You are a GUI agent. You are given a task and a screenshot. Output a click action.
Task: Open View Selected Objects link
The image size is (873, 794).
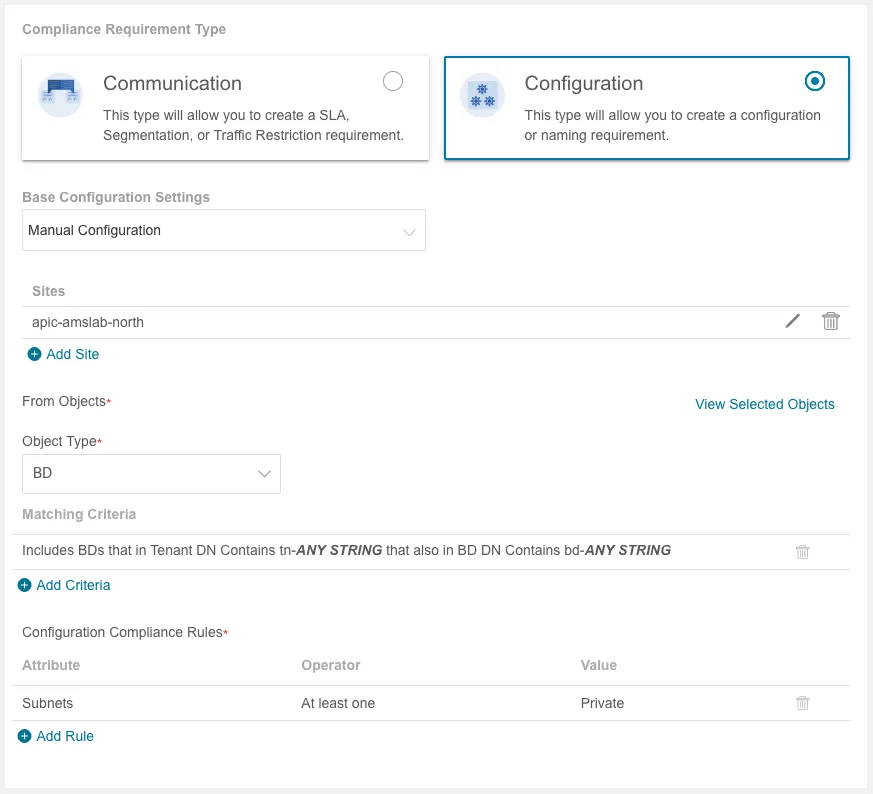click(764, 404)
